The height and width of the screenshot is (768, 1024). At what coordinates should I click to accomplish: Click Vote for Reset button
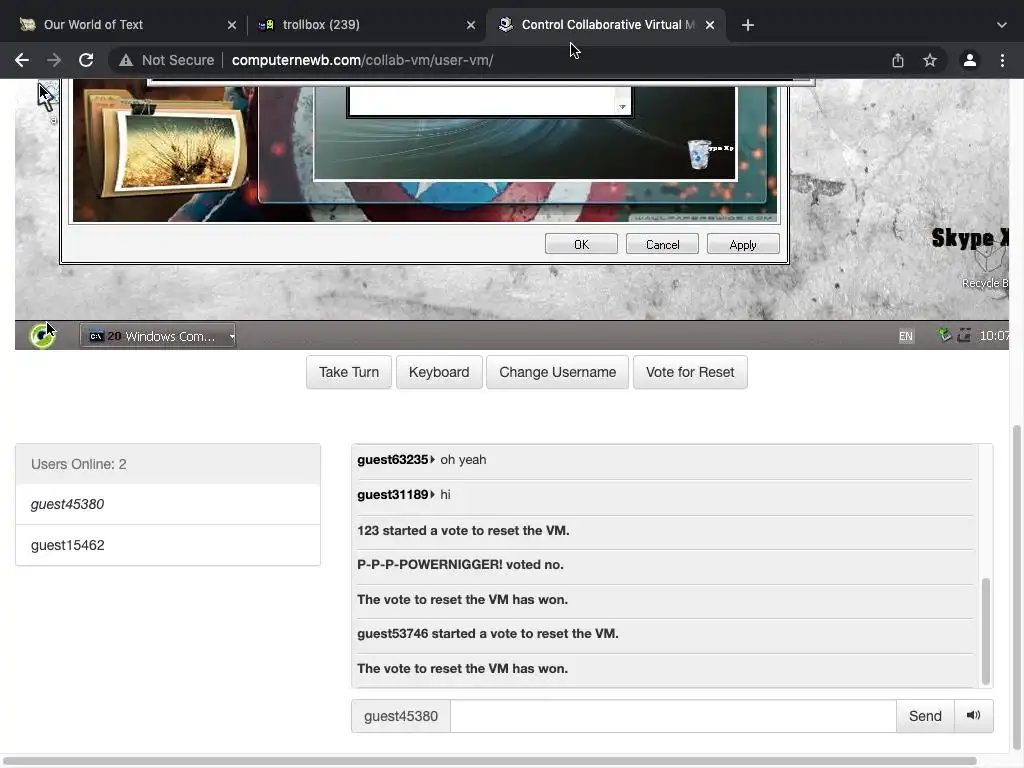(x=690, y=372)
